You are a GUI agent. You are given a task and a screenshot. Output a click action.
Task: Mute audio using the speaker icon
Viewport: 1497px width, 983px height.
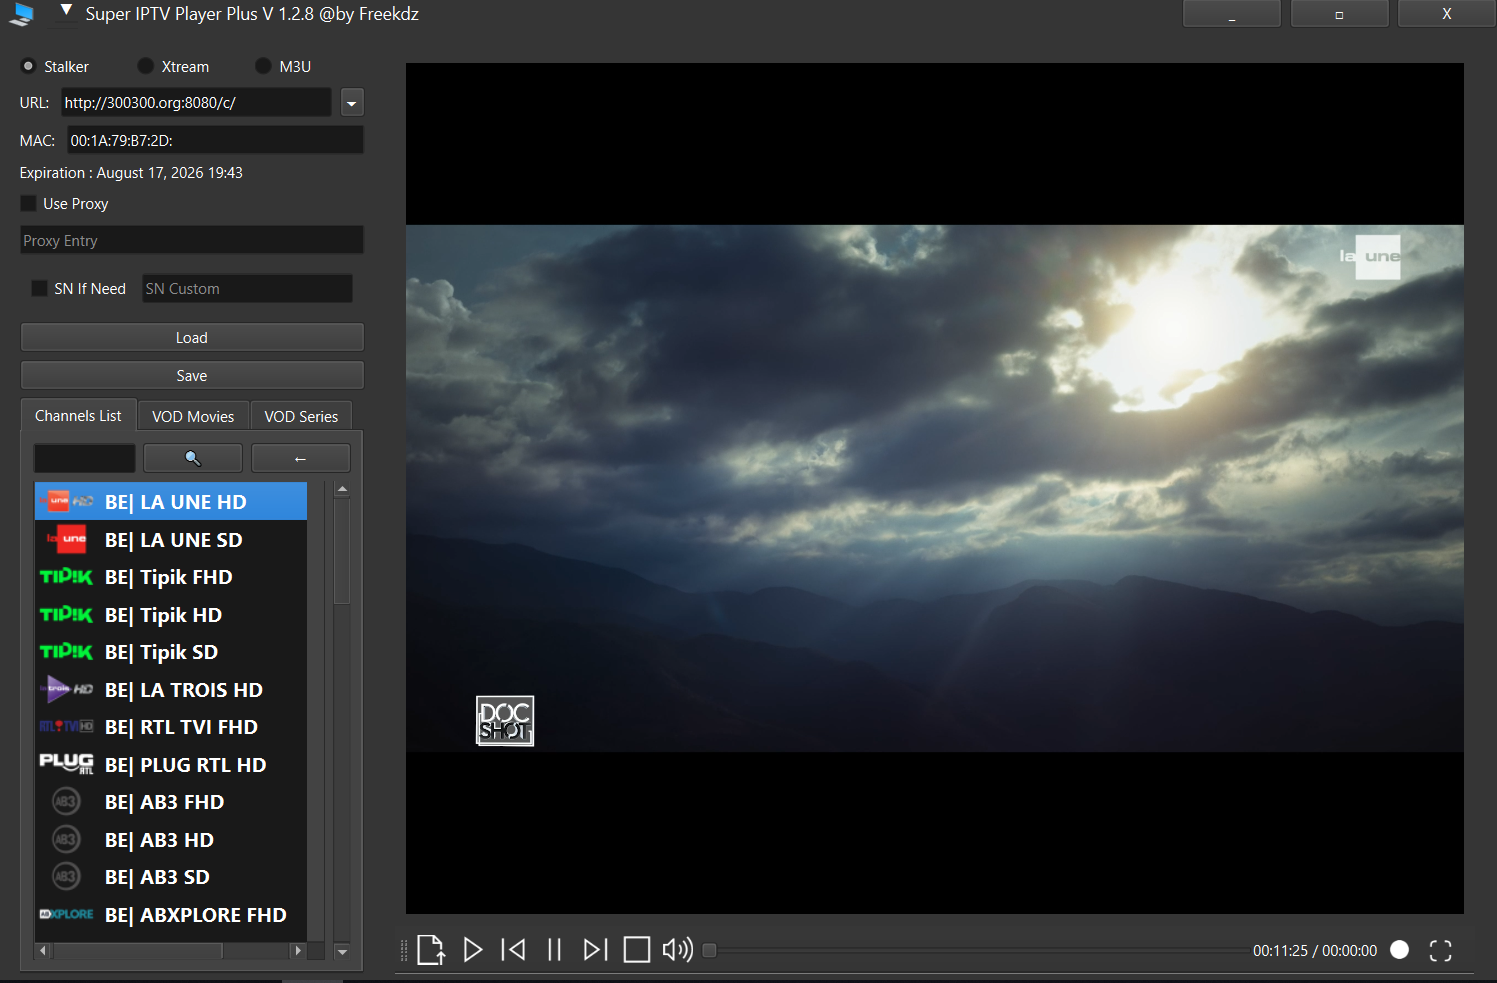click(677, 950)
